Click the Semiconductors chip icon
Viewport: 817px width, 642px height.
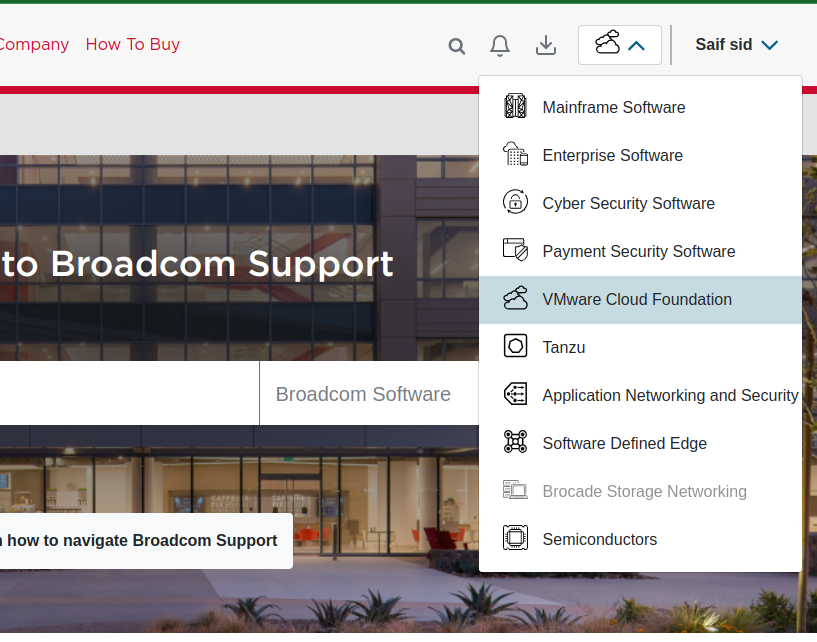pos(515,538)
